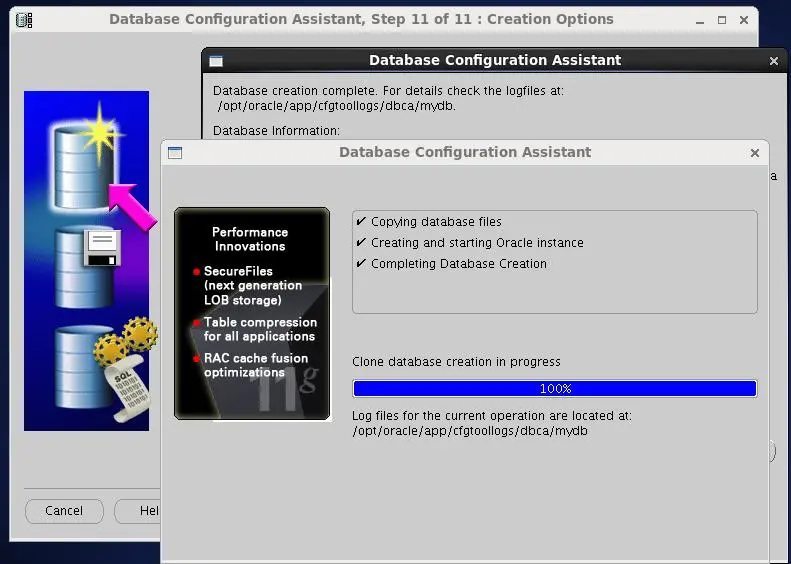Minimize the Creation Options wizard window
This screenshot has height=564, width=791.
700,20
